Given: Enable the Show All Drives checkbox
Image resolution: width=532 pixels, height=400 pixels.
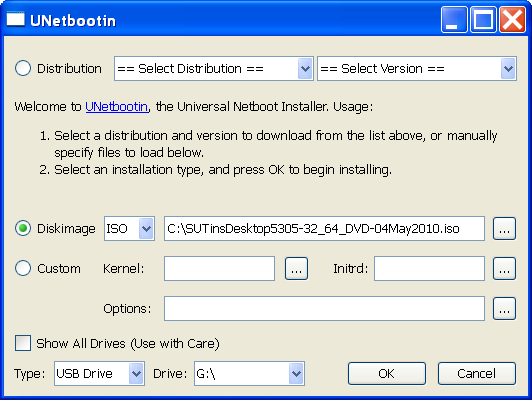Looking at the screenshot, I should (x=23, y=343).
